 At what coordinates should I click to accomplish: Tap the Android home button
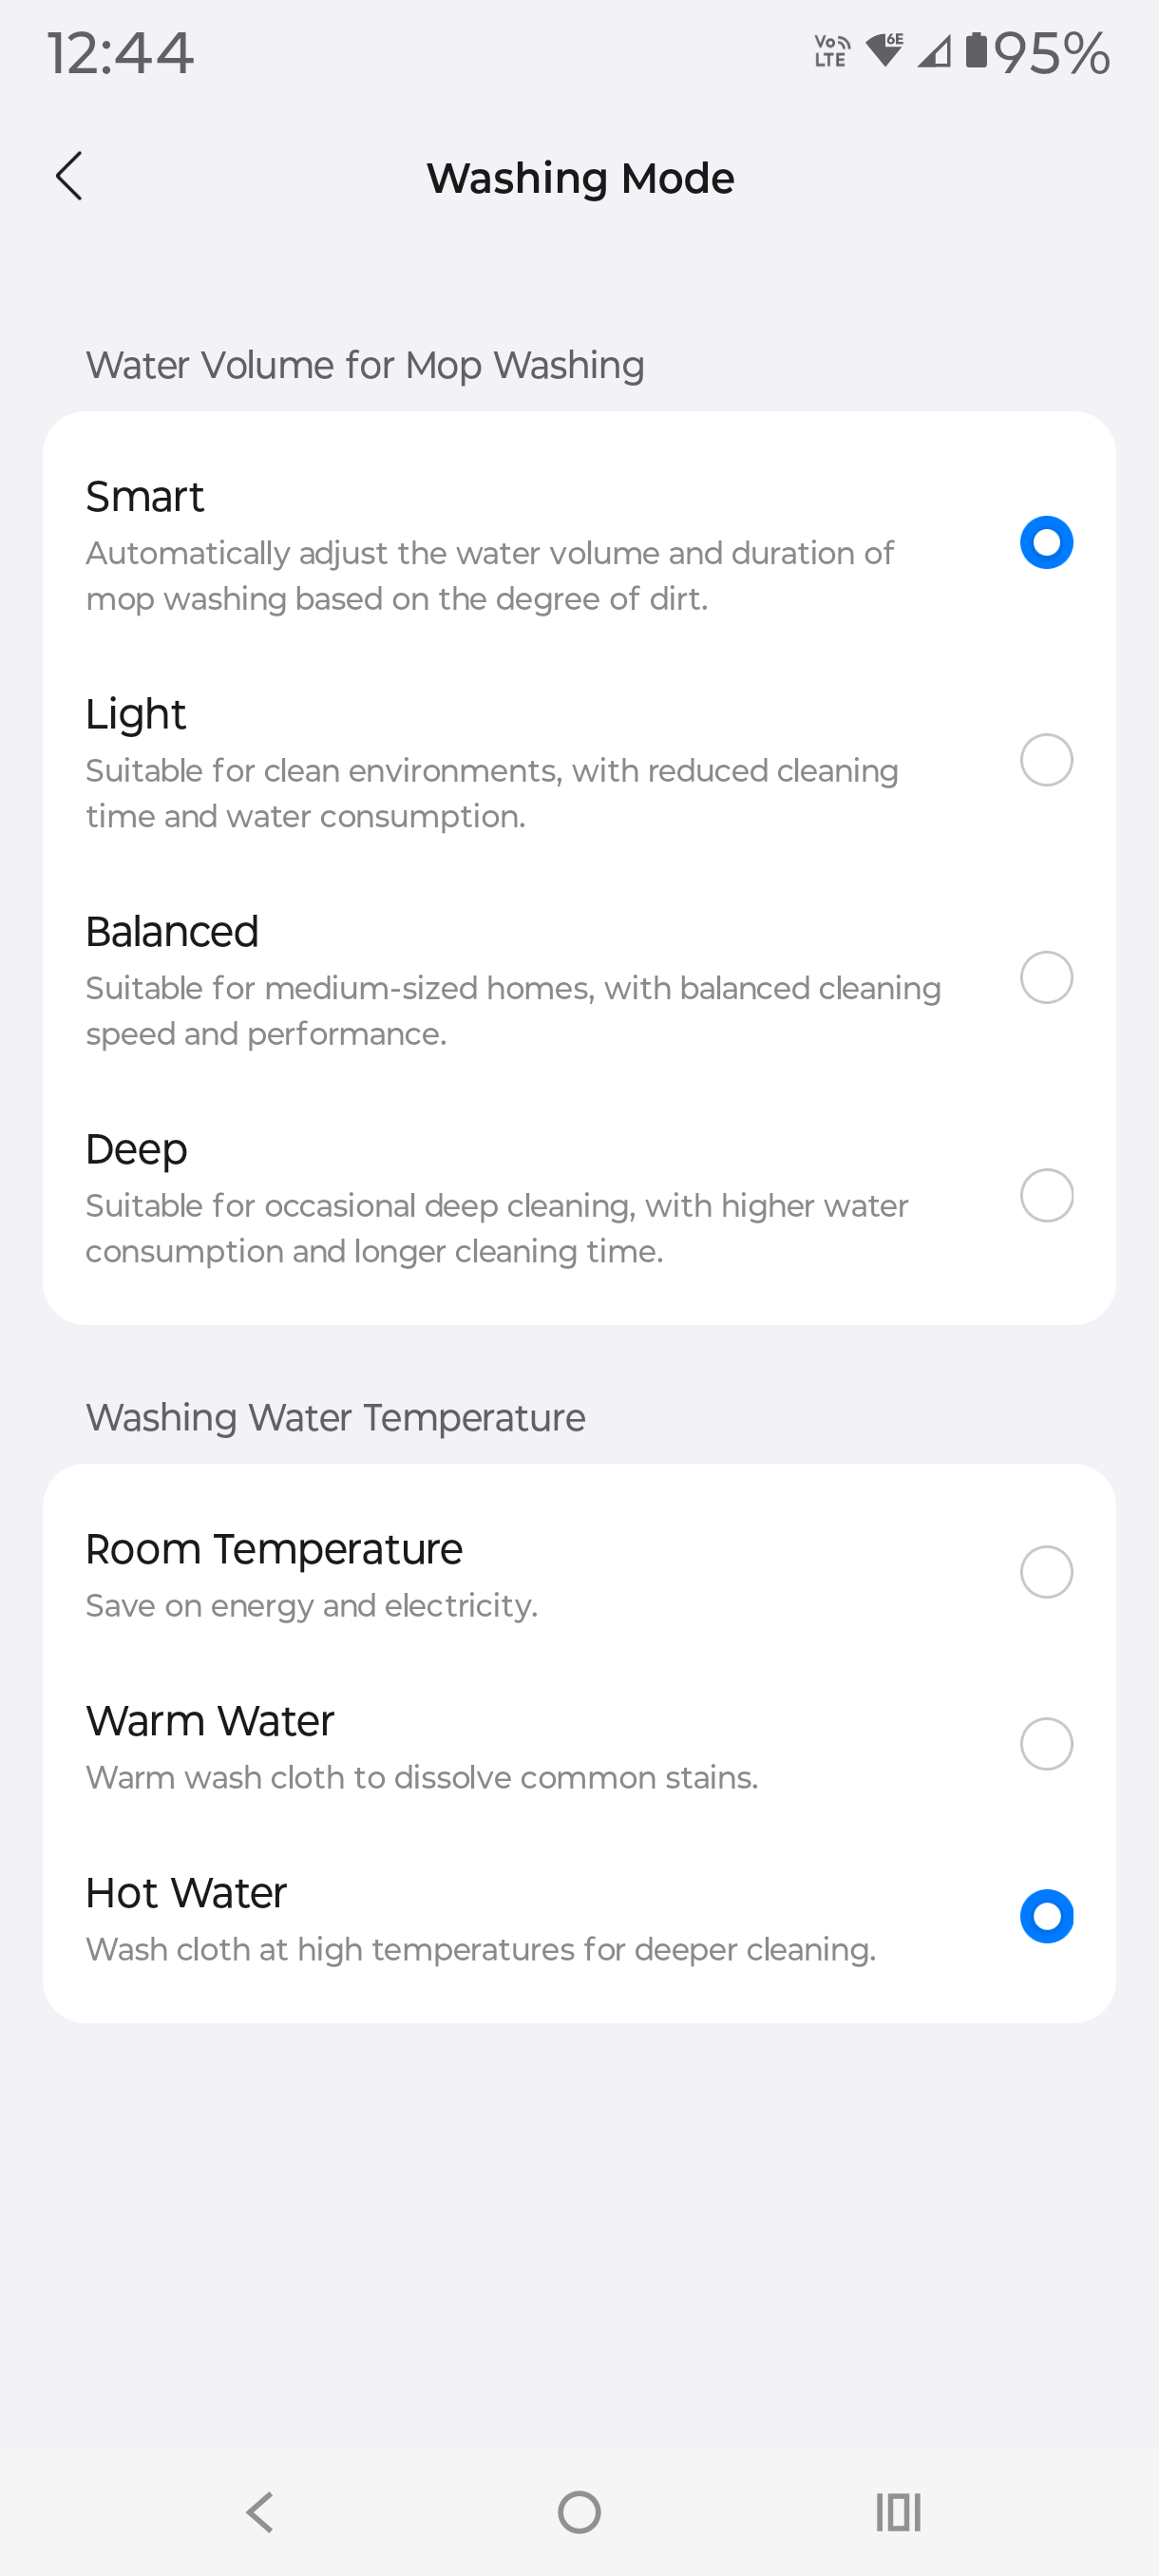[579, 2511]
